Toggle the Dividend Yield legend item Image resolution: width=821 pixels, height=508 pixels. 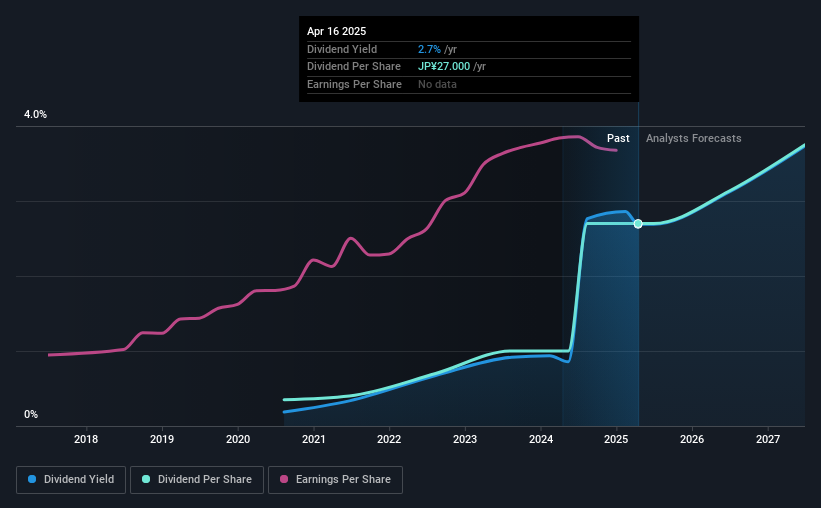coord(71,480)
